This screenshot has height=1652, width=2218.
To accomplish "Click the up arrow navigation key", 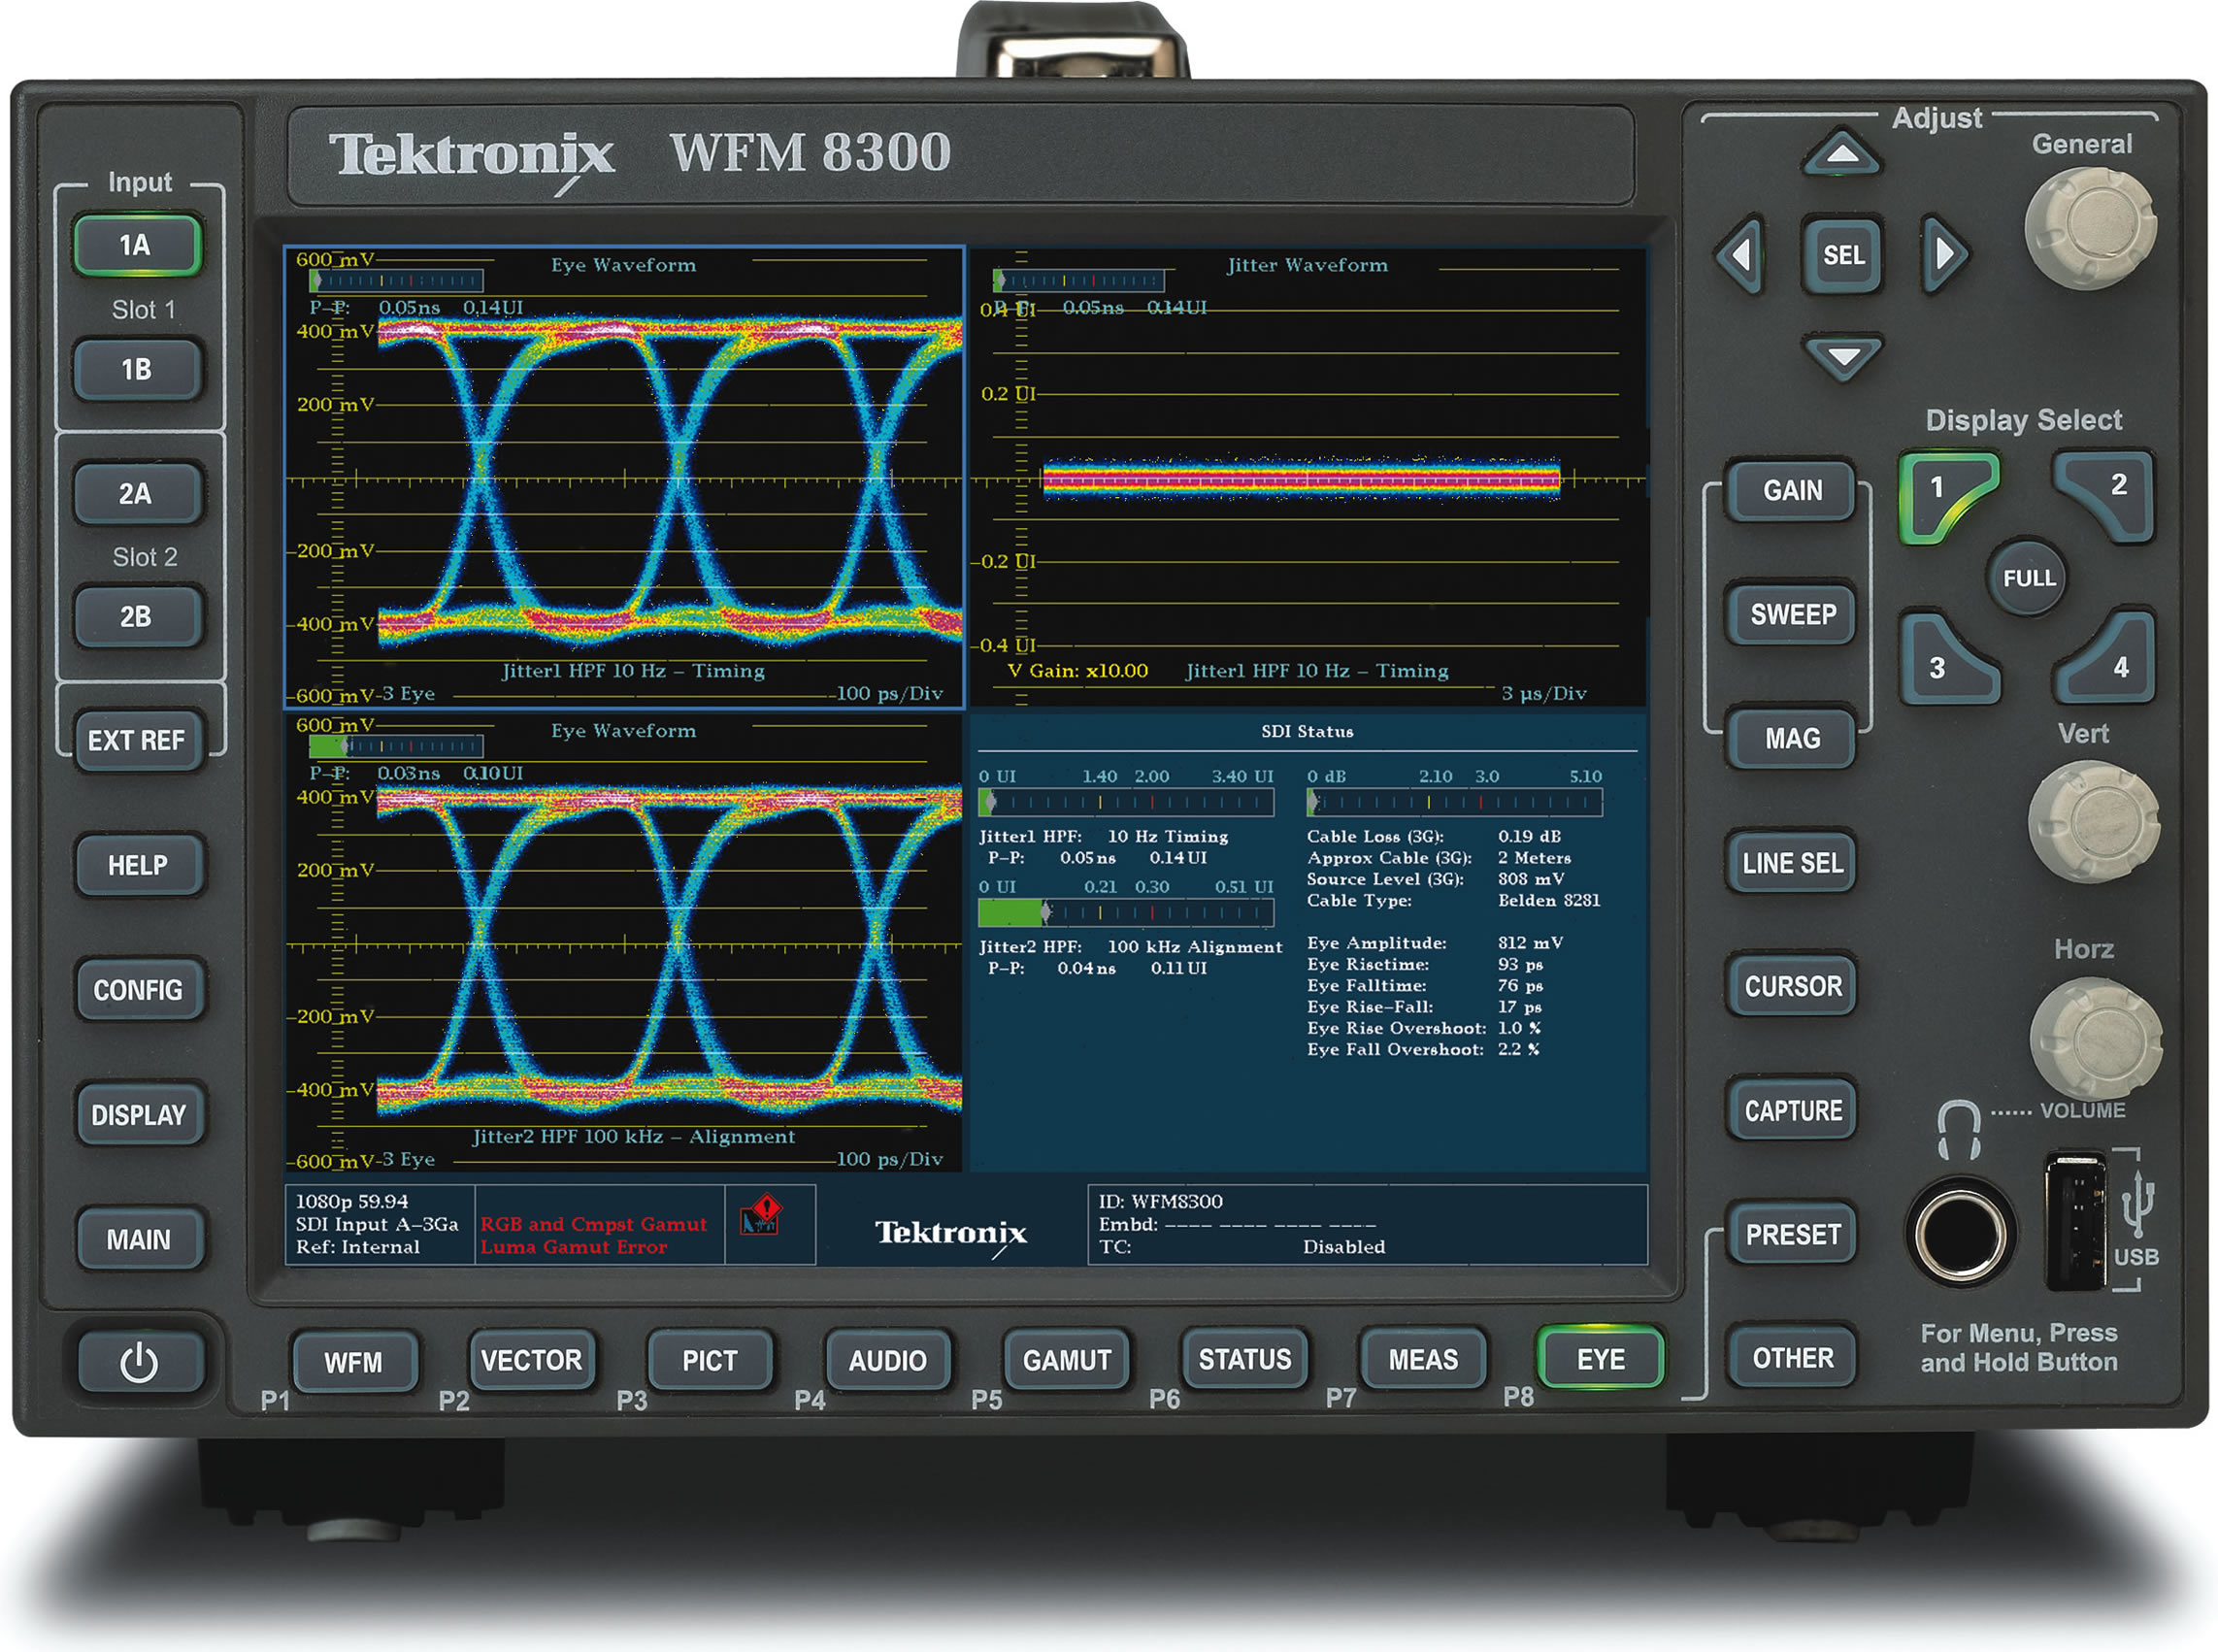I will (1842, 154).
